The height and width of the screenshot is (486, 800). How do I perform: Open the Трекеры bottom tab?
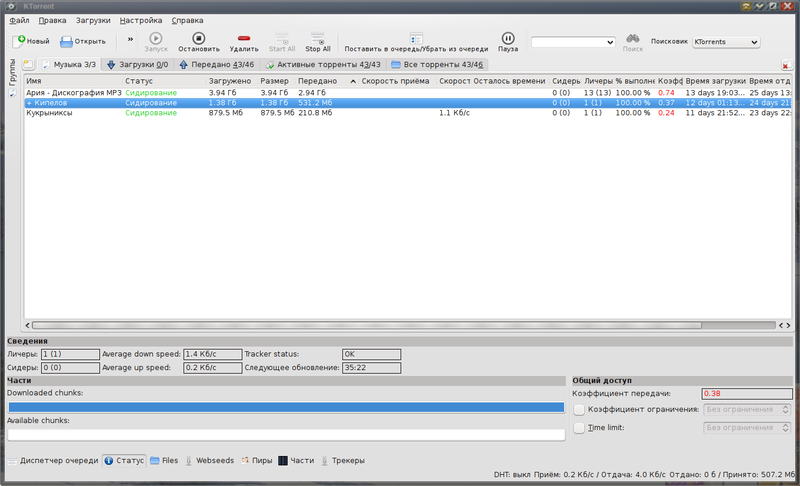click(x=343, y=461)
